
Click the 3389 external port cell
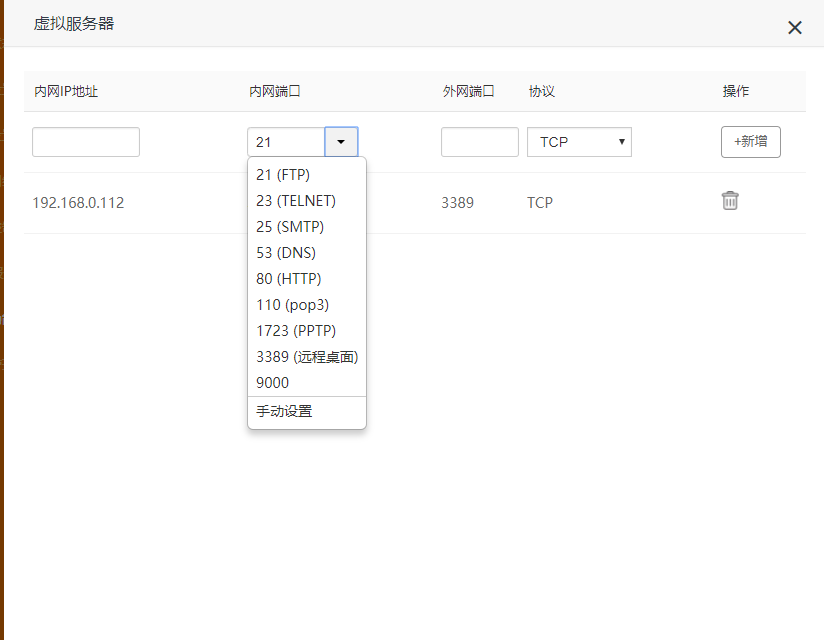pos(457,203)
